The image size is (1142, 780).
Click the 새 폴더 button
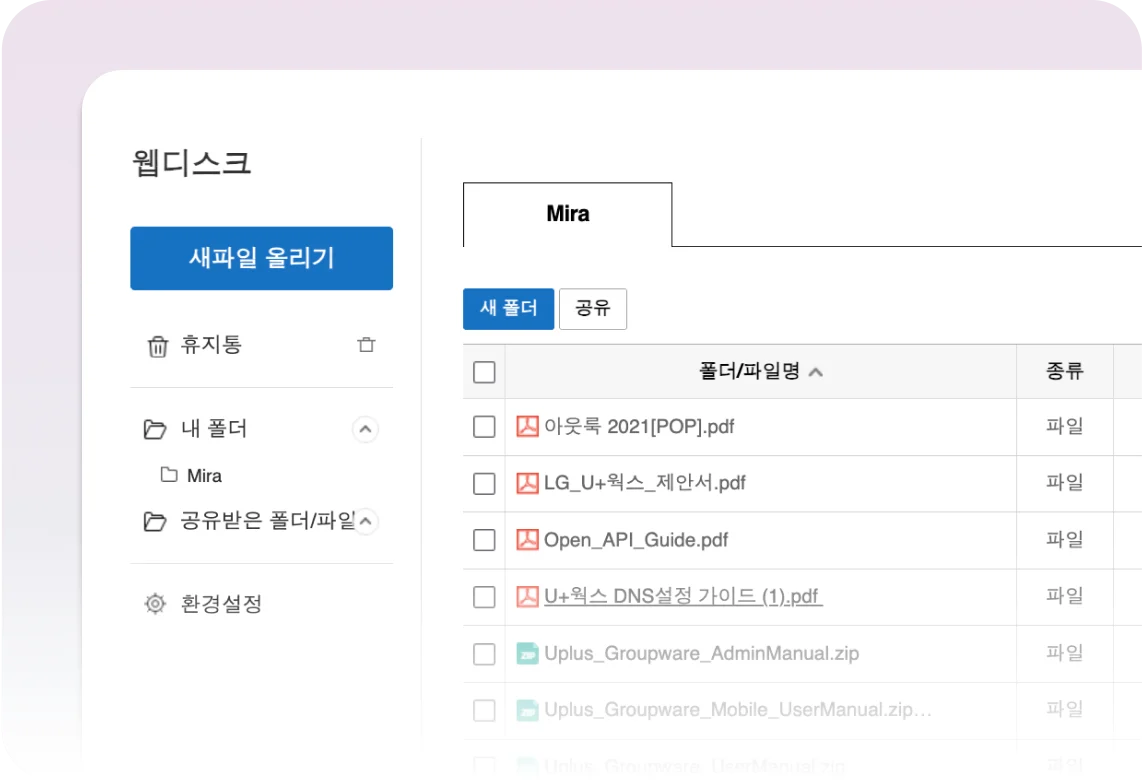508,309
